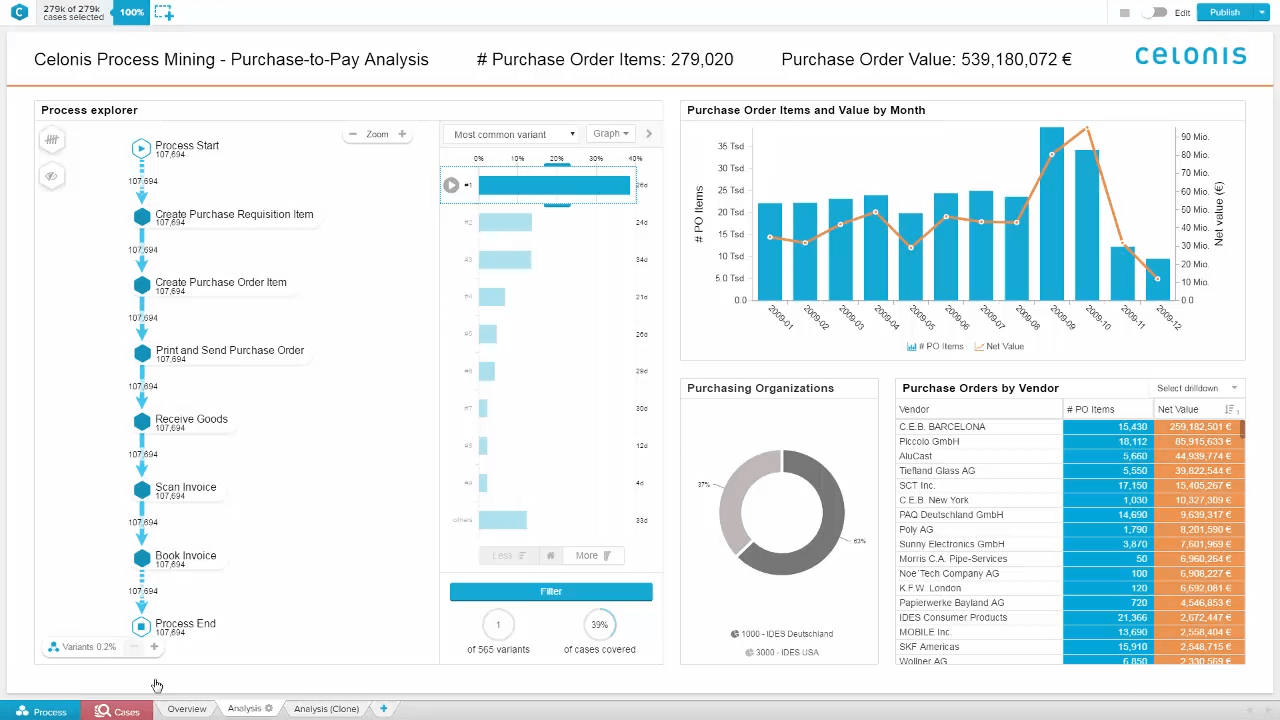Click the new selection icon in top bar
The image size is (1280, 720).
click(x=164, y=13)
